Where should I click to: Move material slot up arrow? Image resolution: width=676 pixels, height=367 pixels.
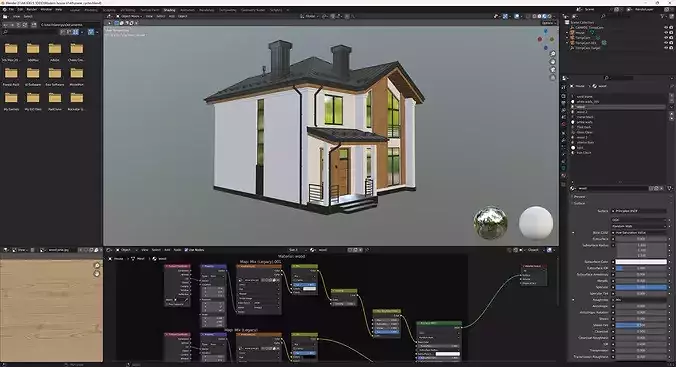(x=671, y=114)
